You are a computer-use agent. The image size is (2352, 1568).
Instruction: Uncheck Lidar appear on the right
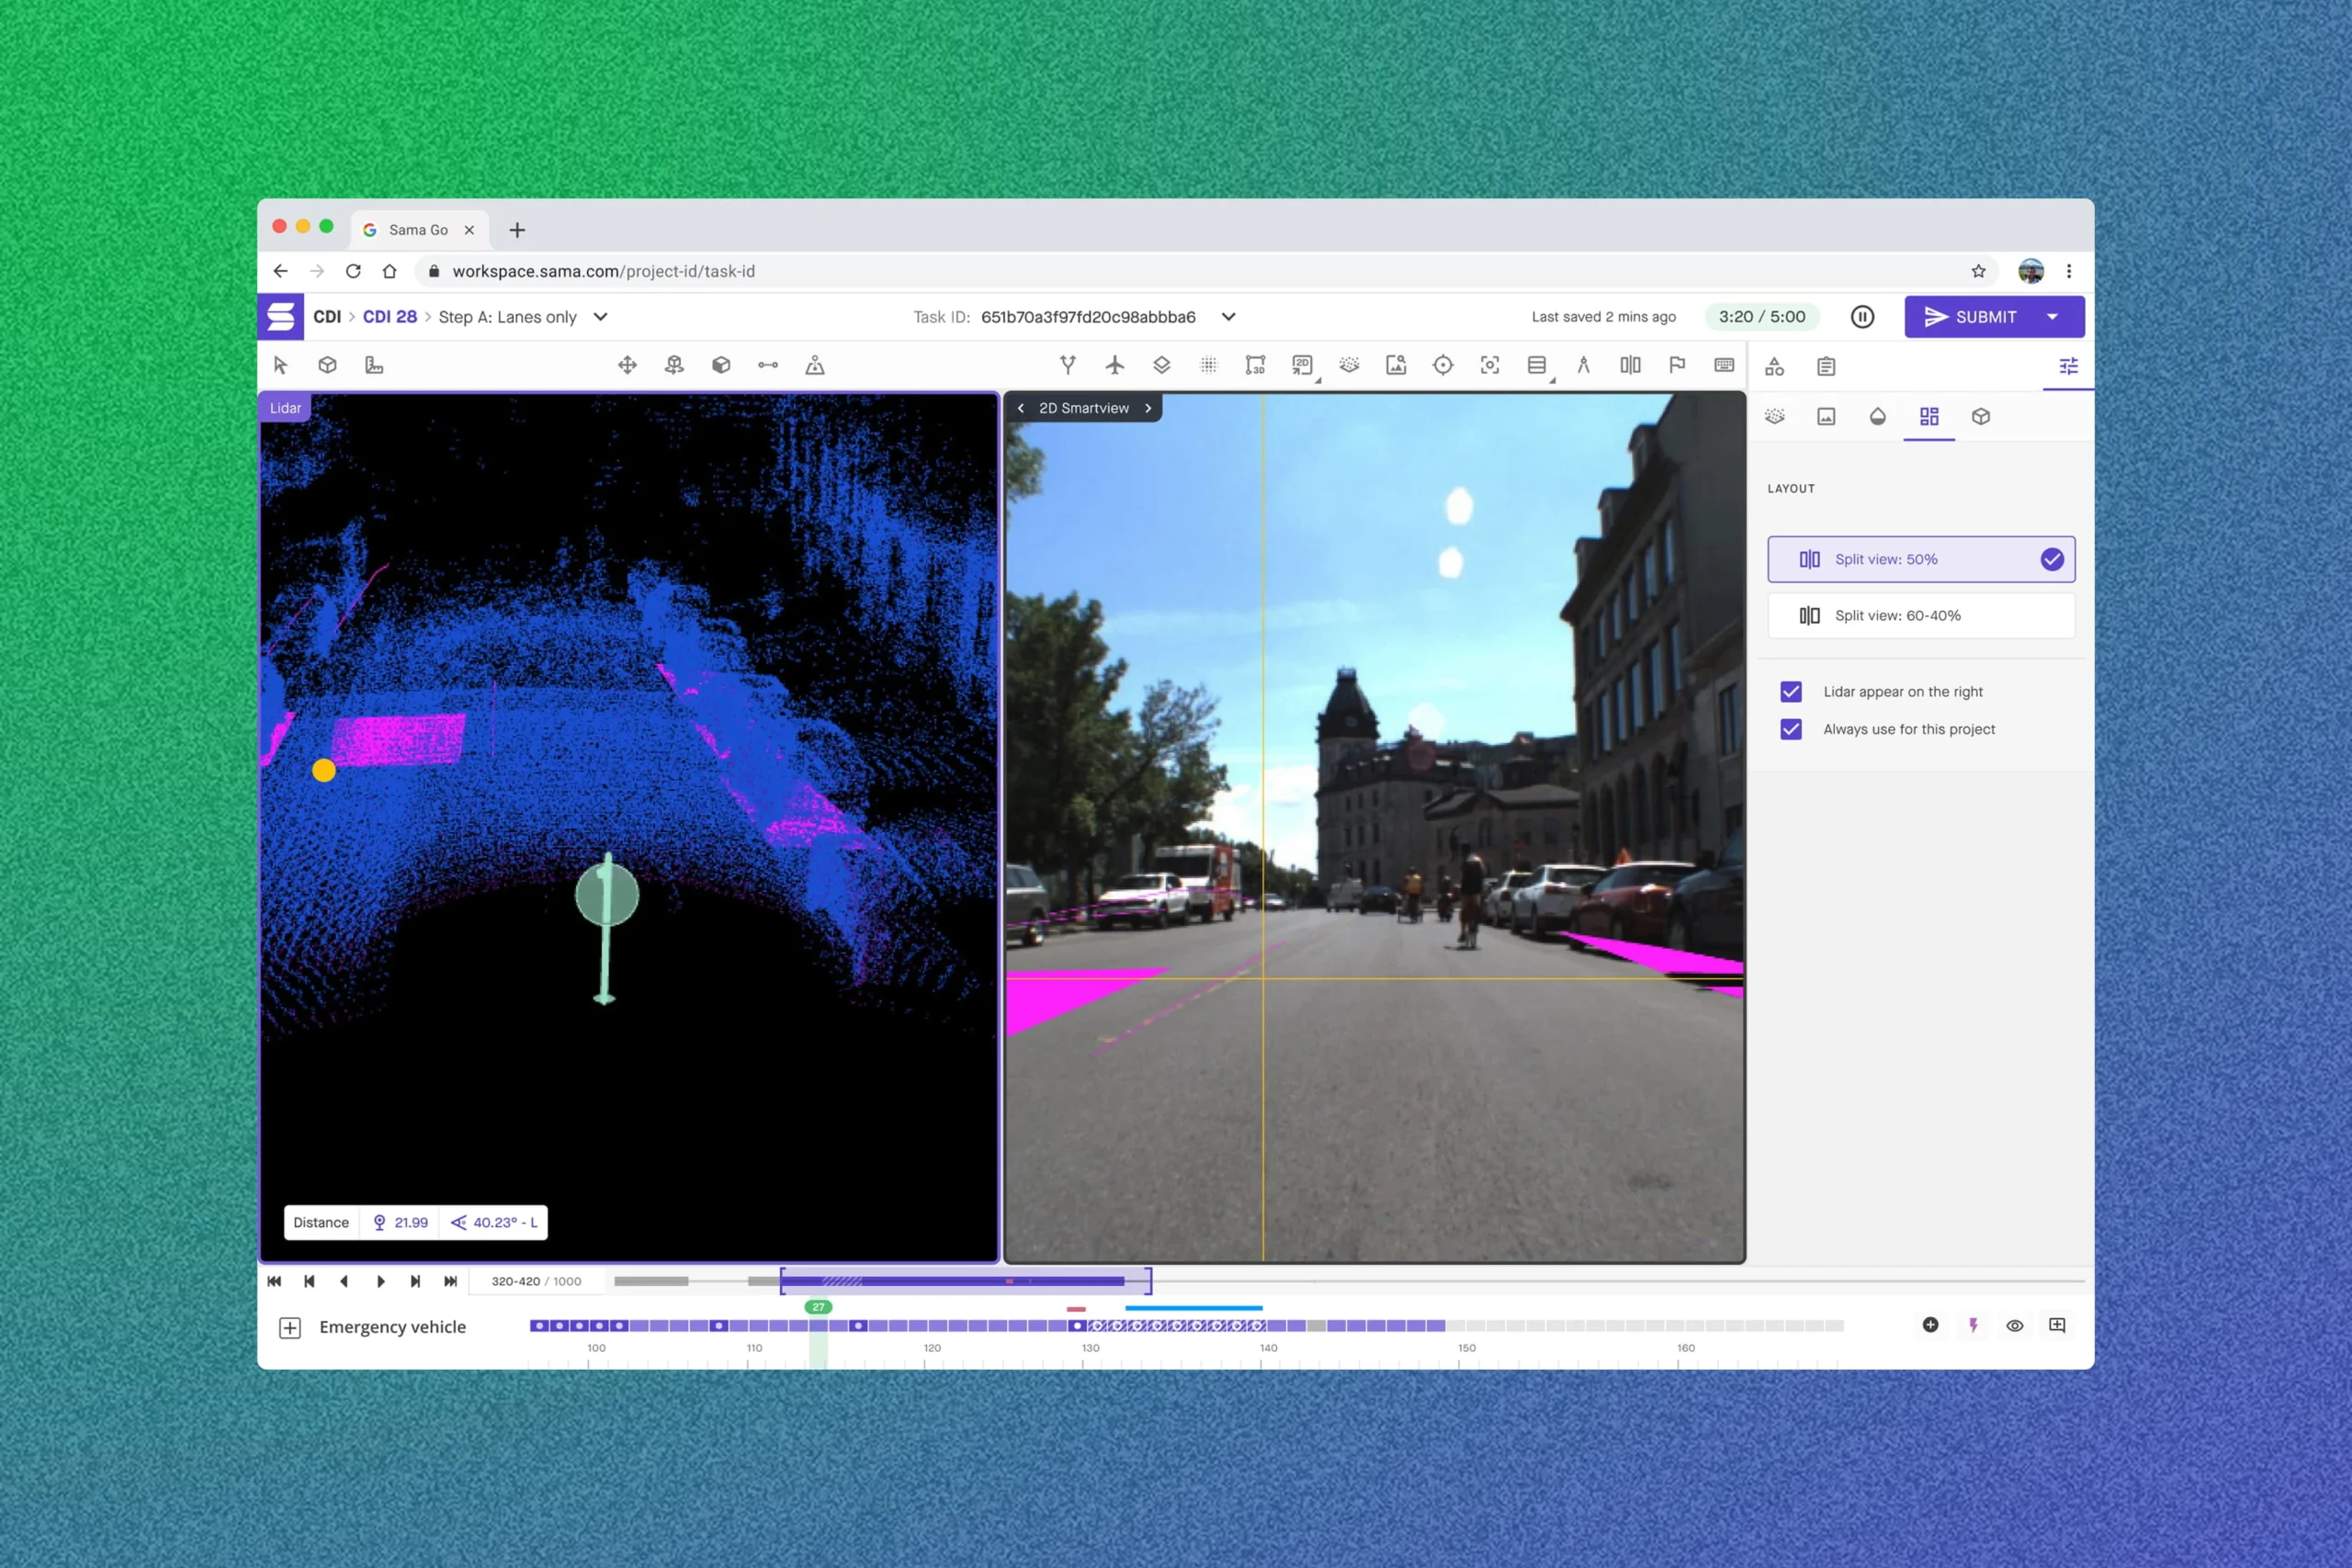point(1790,691)
